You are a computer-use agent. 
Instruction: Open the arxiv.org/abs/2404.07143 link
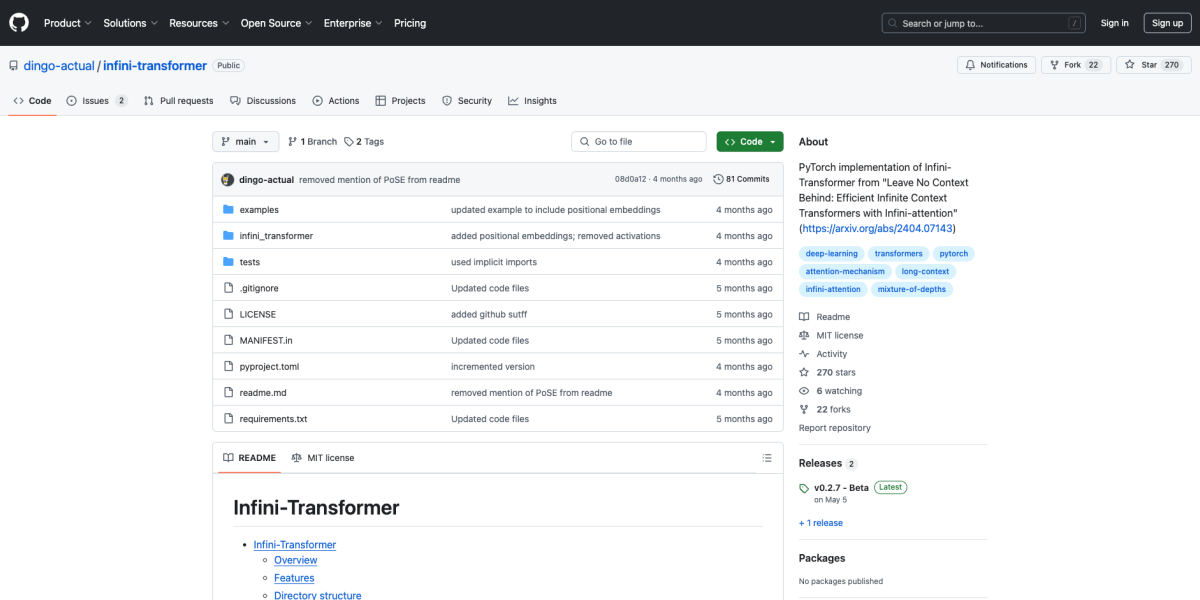click(x=877, y=228)
